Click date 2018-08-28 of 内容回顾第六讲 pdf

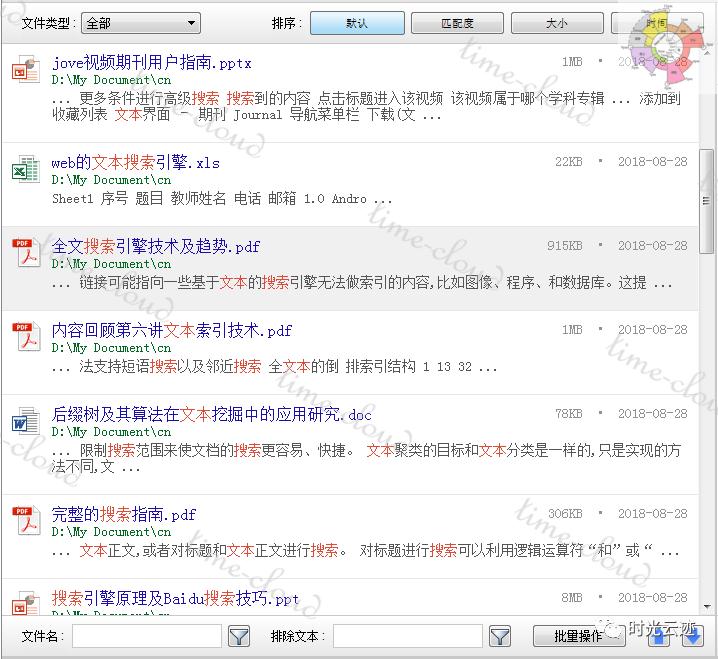pos(653,330)
